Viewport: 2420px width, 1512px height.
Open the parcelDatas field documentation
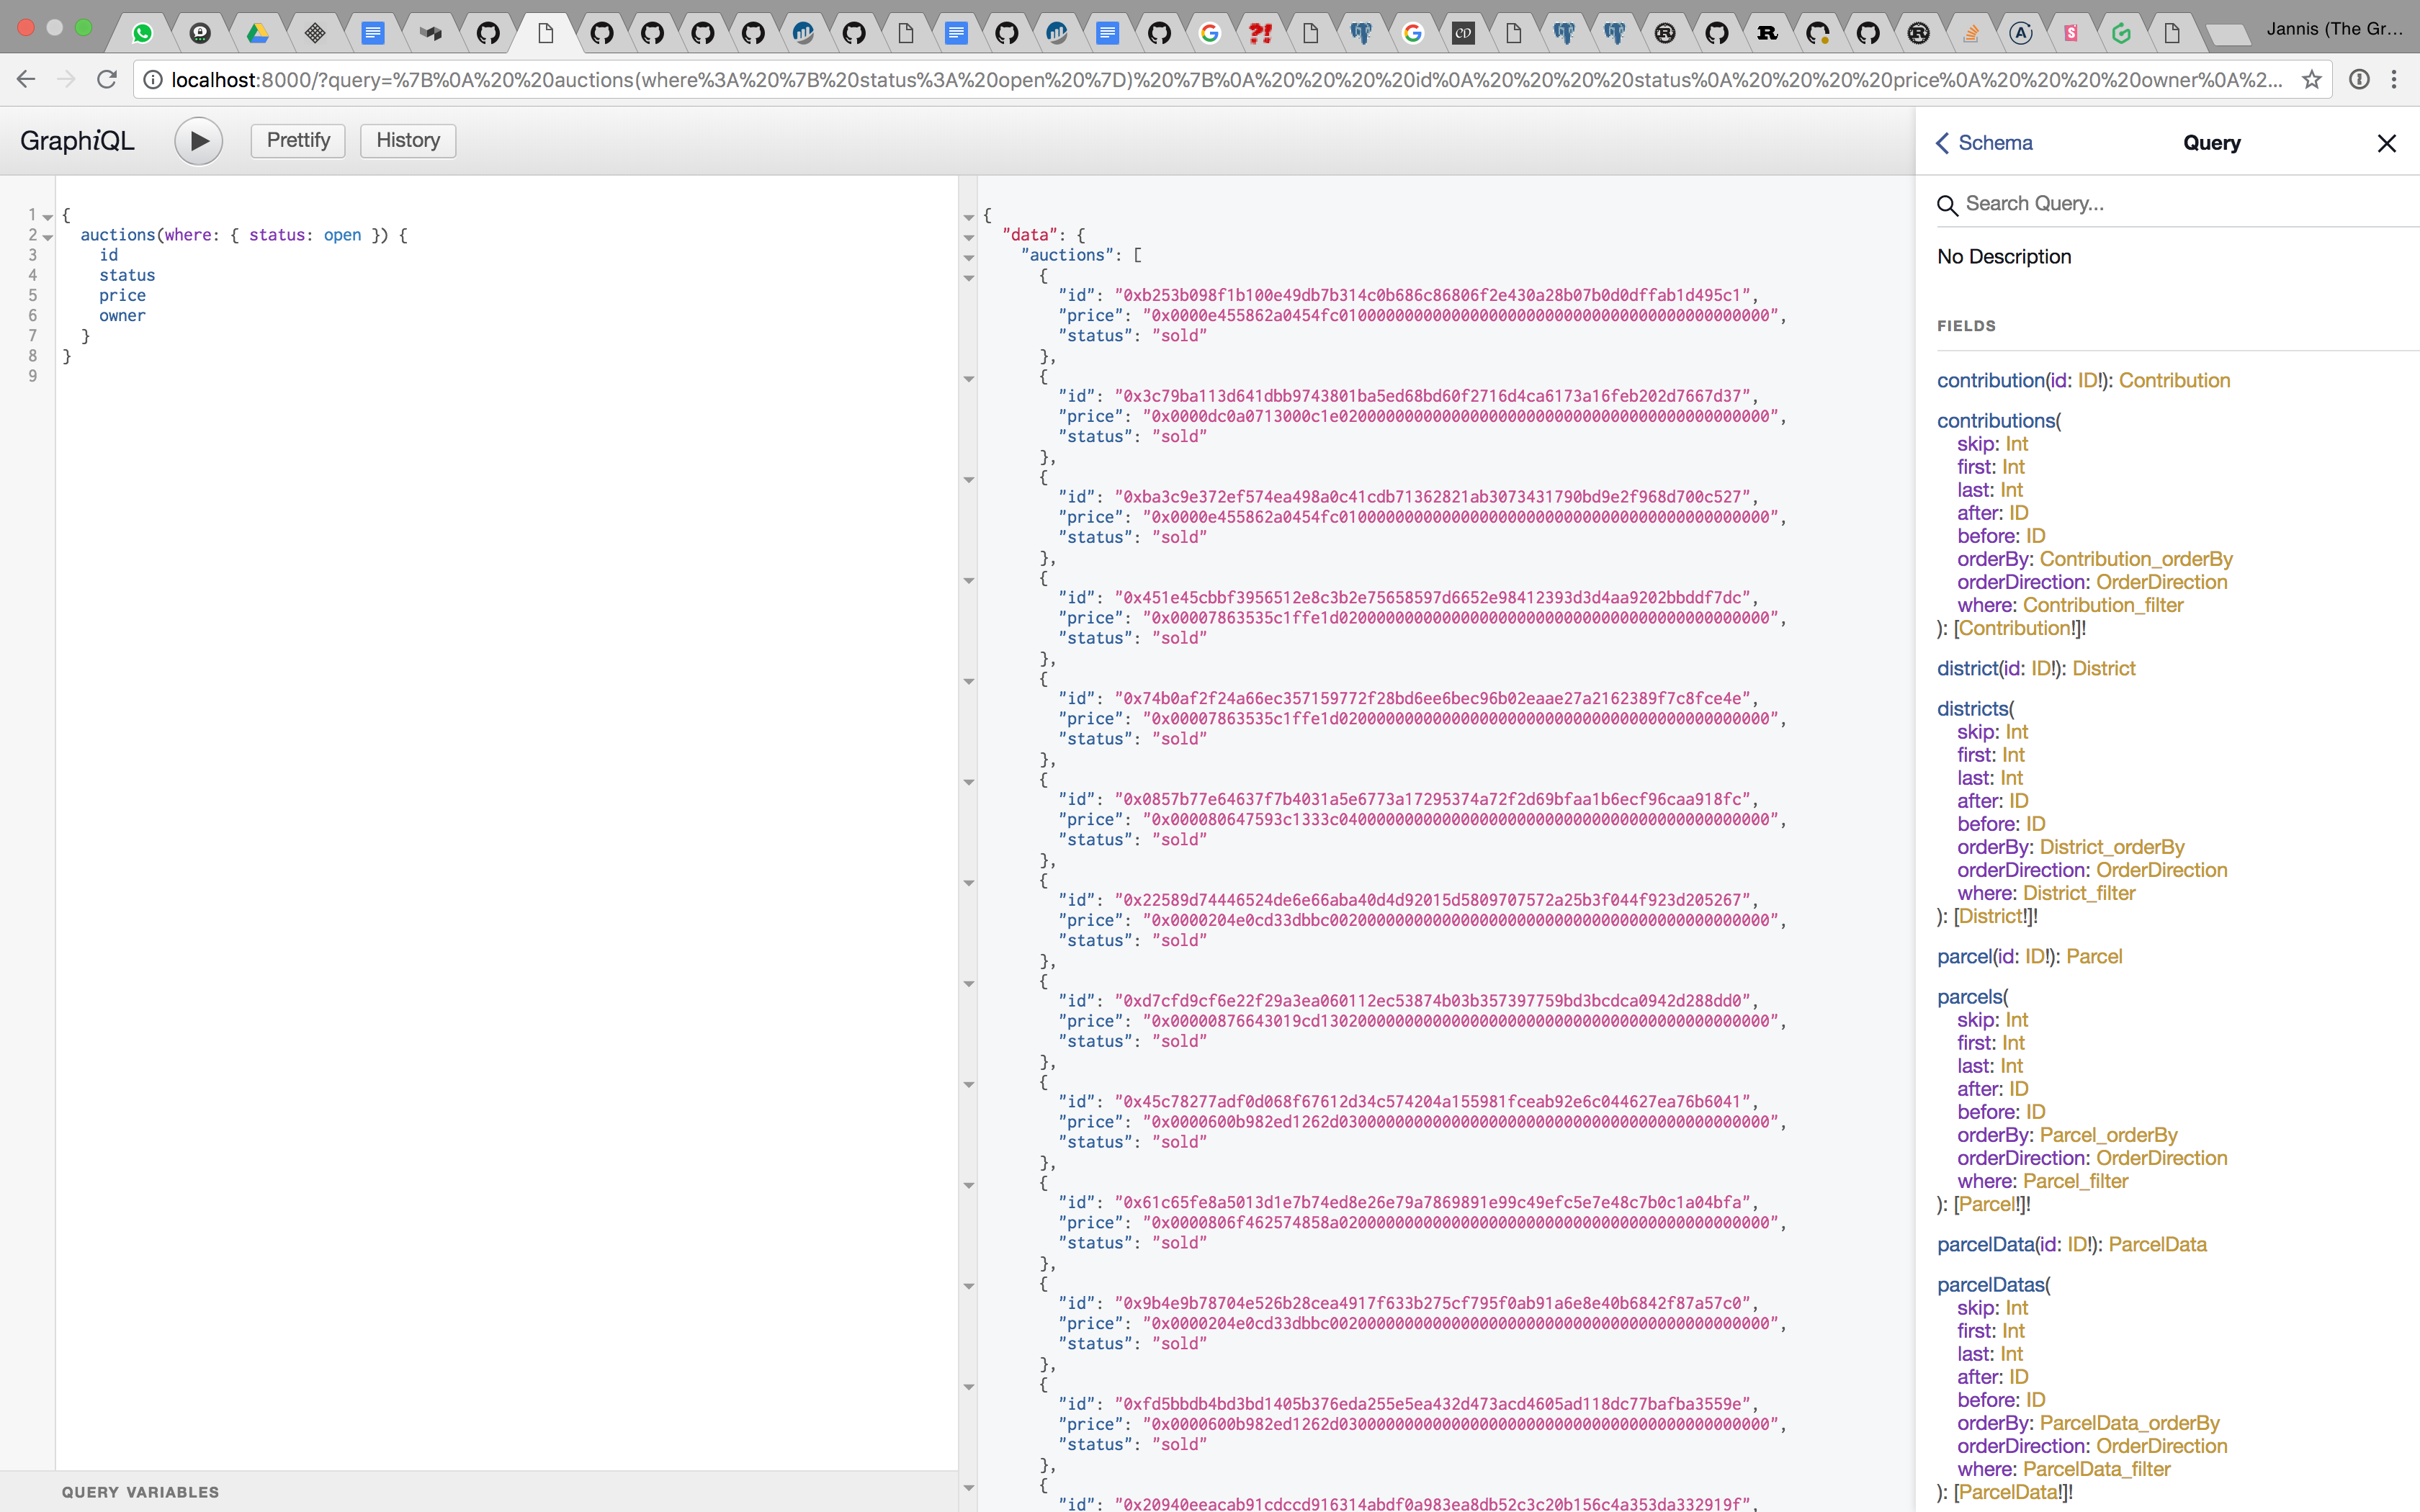1990,1285
